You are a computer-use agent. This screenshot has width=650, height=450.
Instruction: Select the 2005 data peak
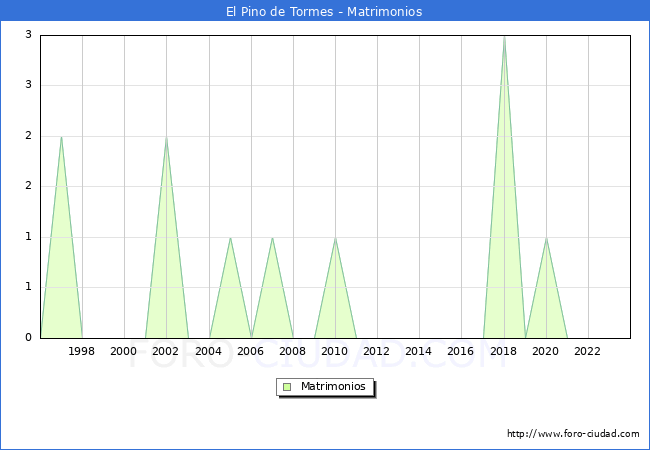tap(230, 238)
